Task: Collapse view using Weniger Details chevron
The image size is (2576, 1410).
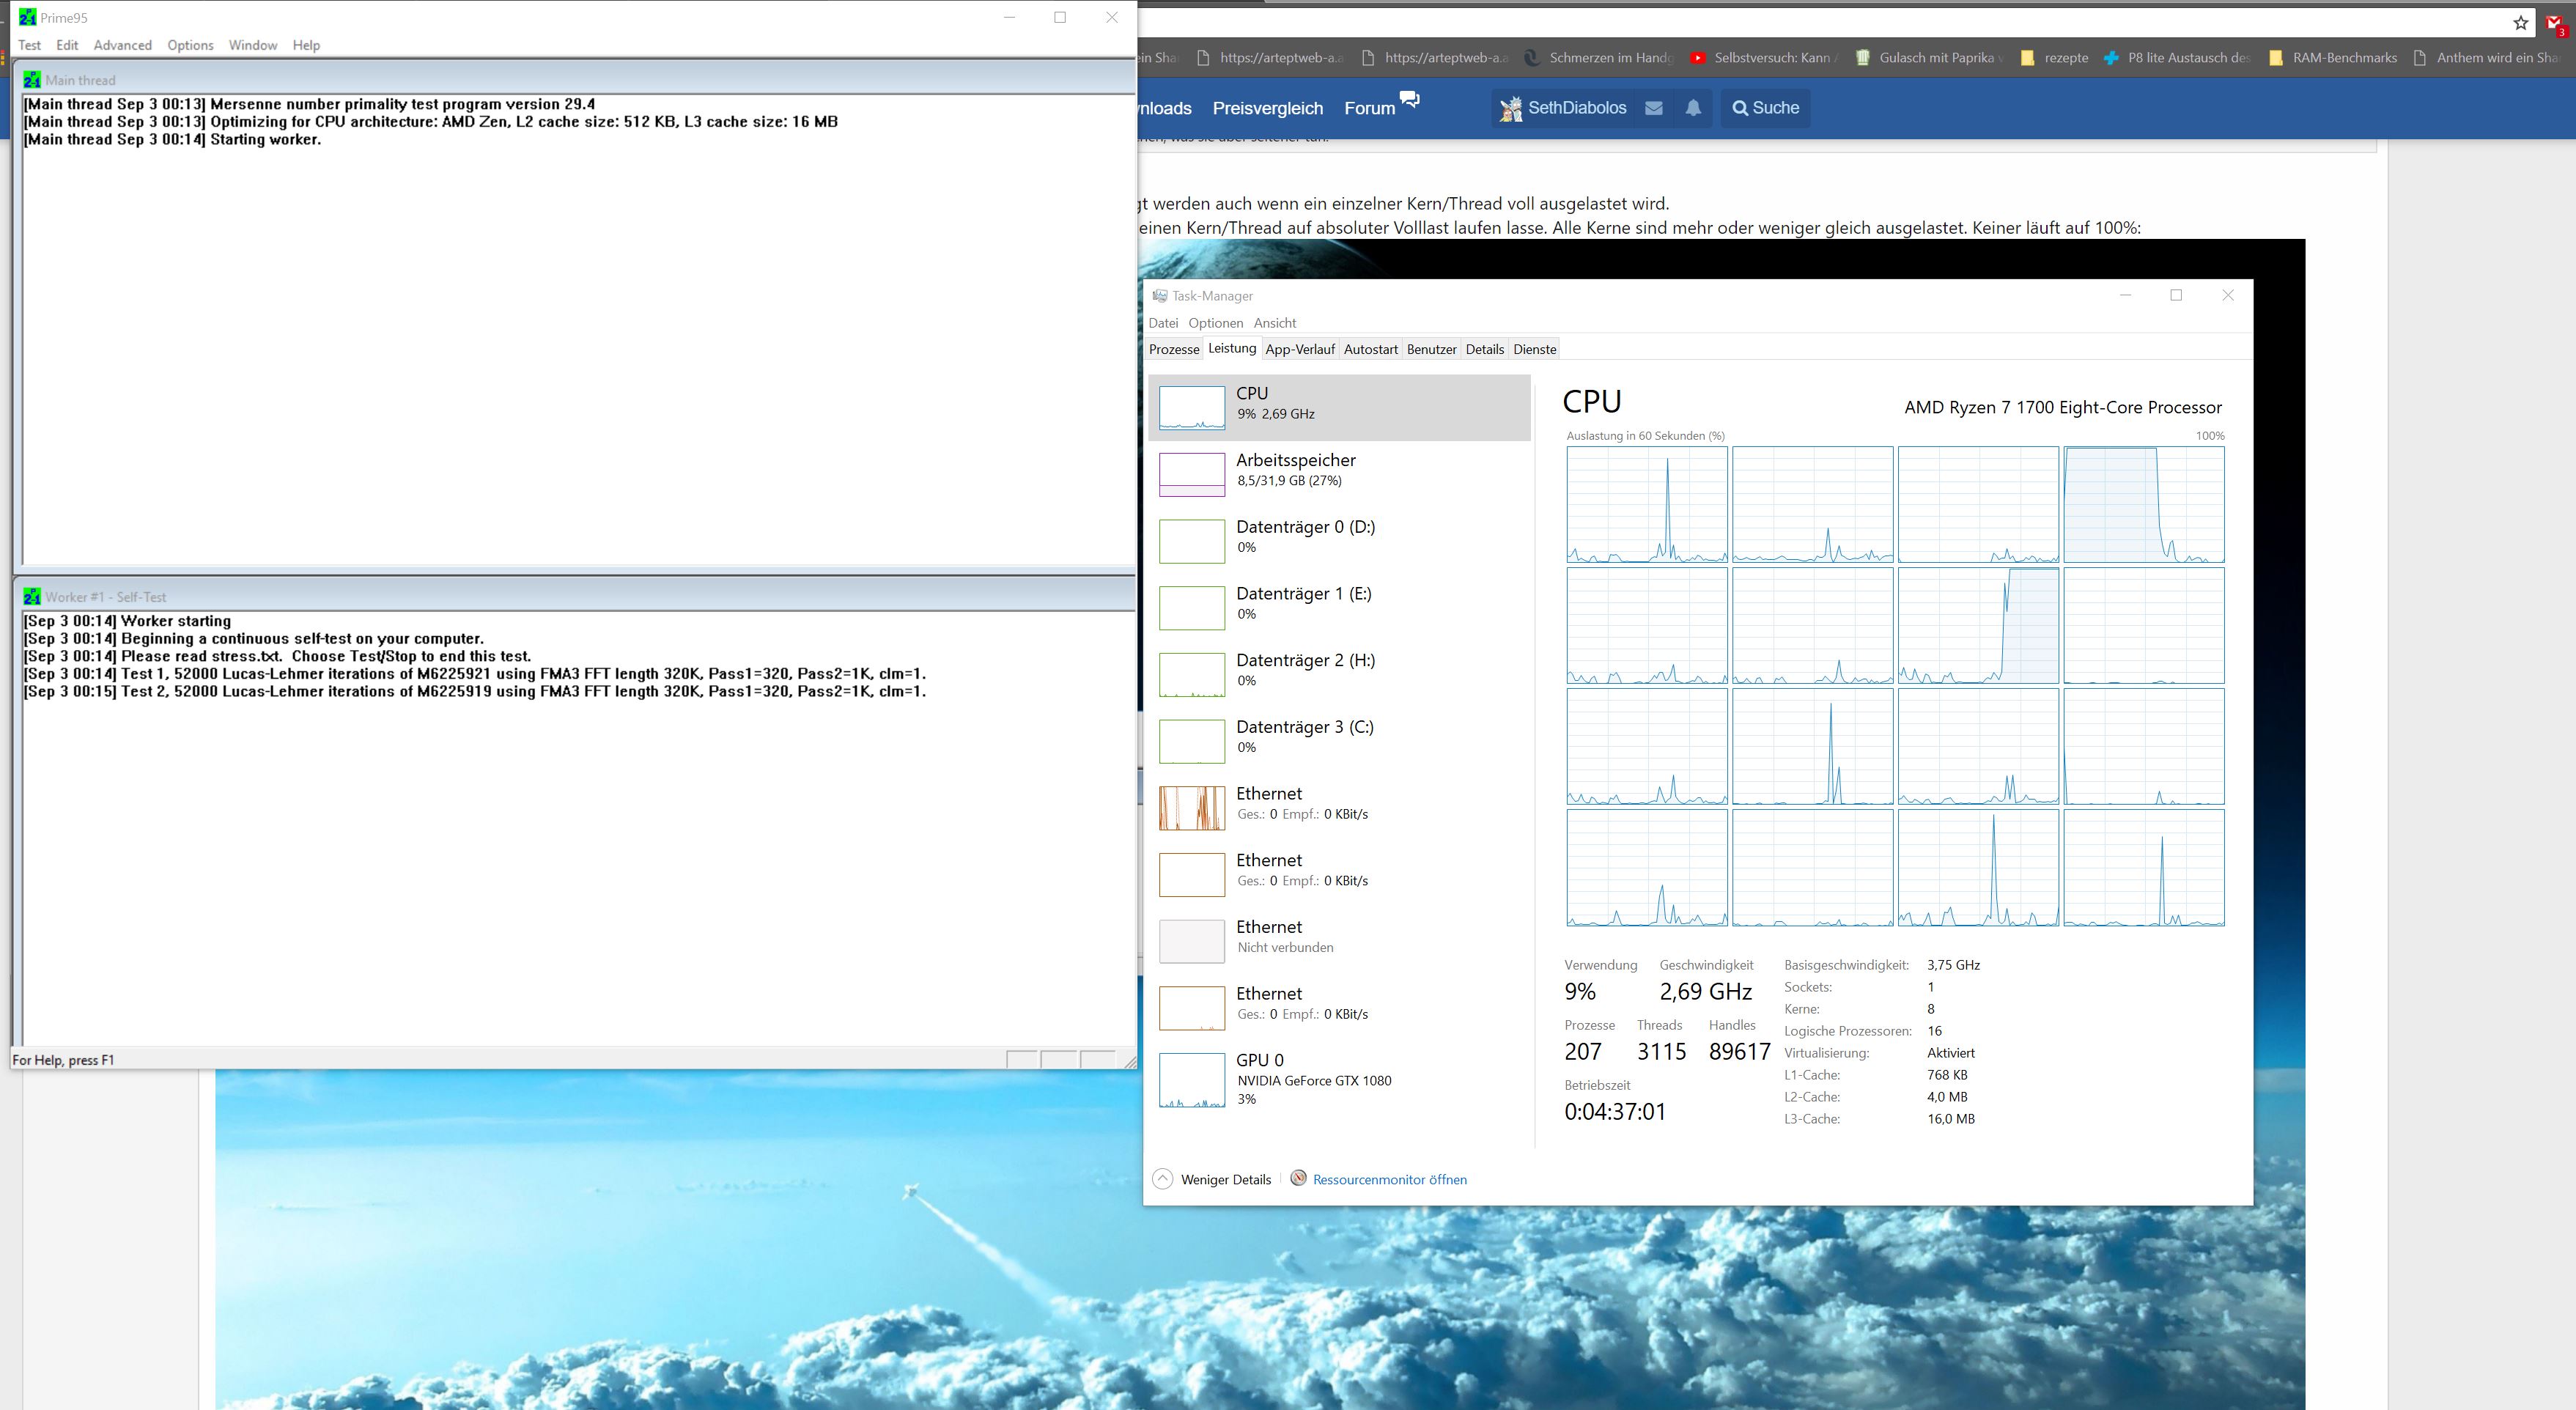Action: 1162,1179
